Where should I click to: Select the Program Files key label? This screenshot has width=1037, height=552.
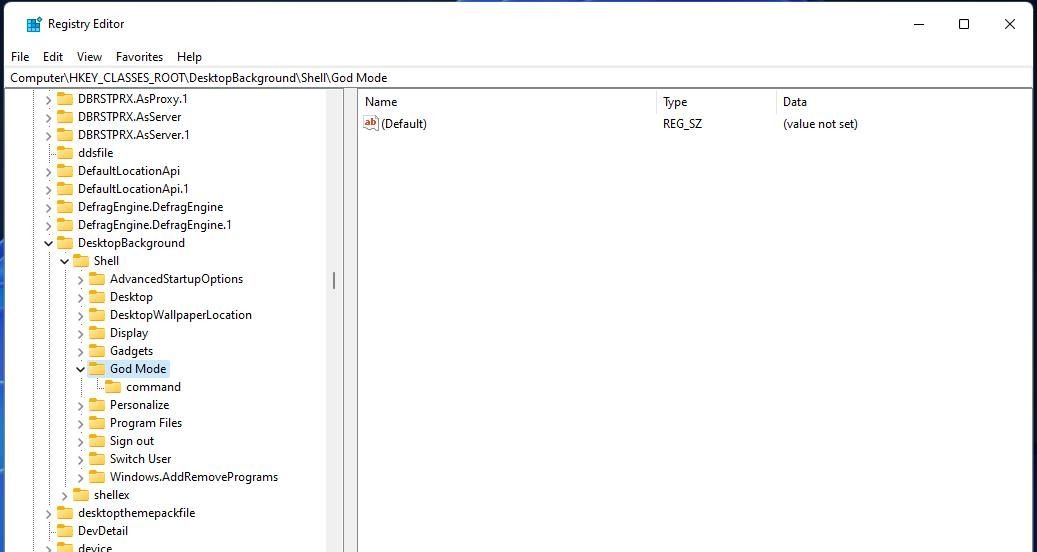tap(145, 422)
